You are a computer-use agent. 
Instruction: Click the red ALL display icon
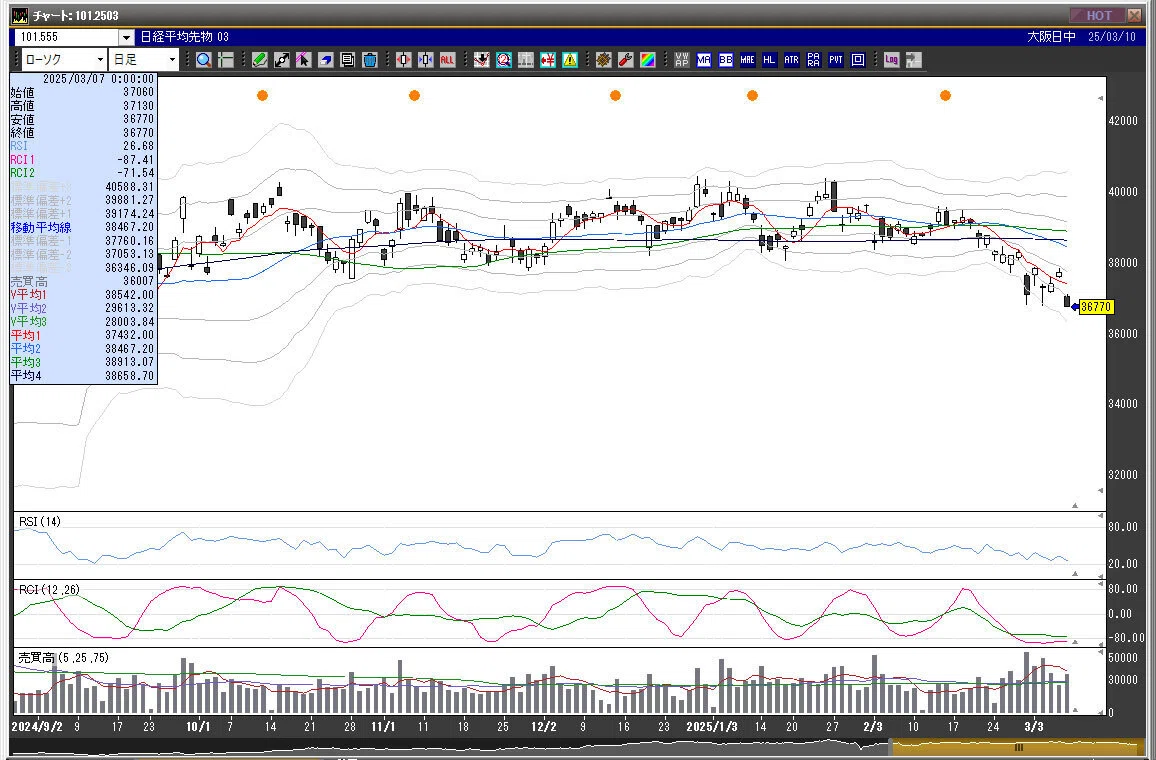pos(448,60)
